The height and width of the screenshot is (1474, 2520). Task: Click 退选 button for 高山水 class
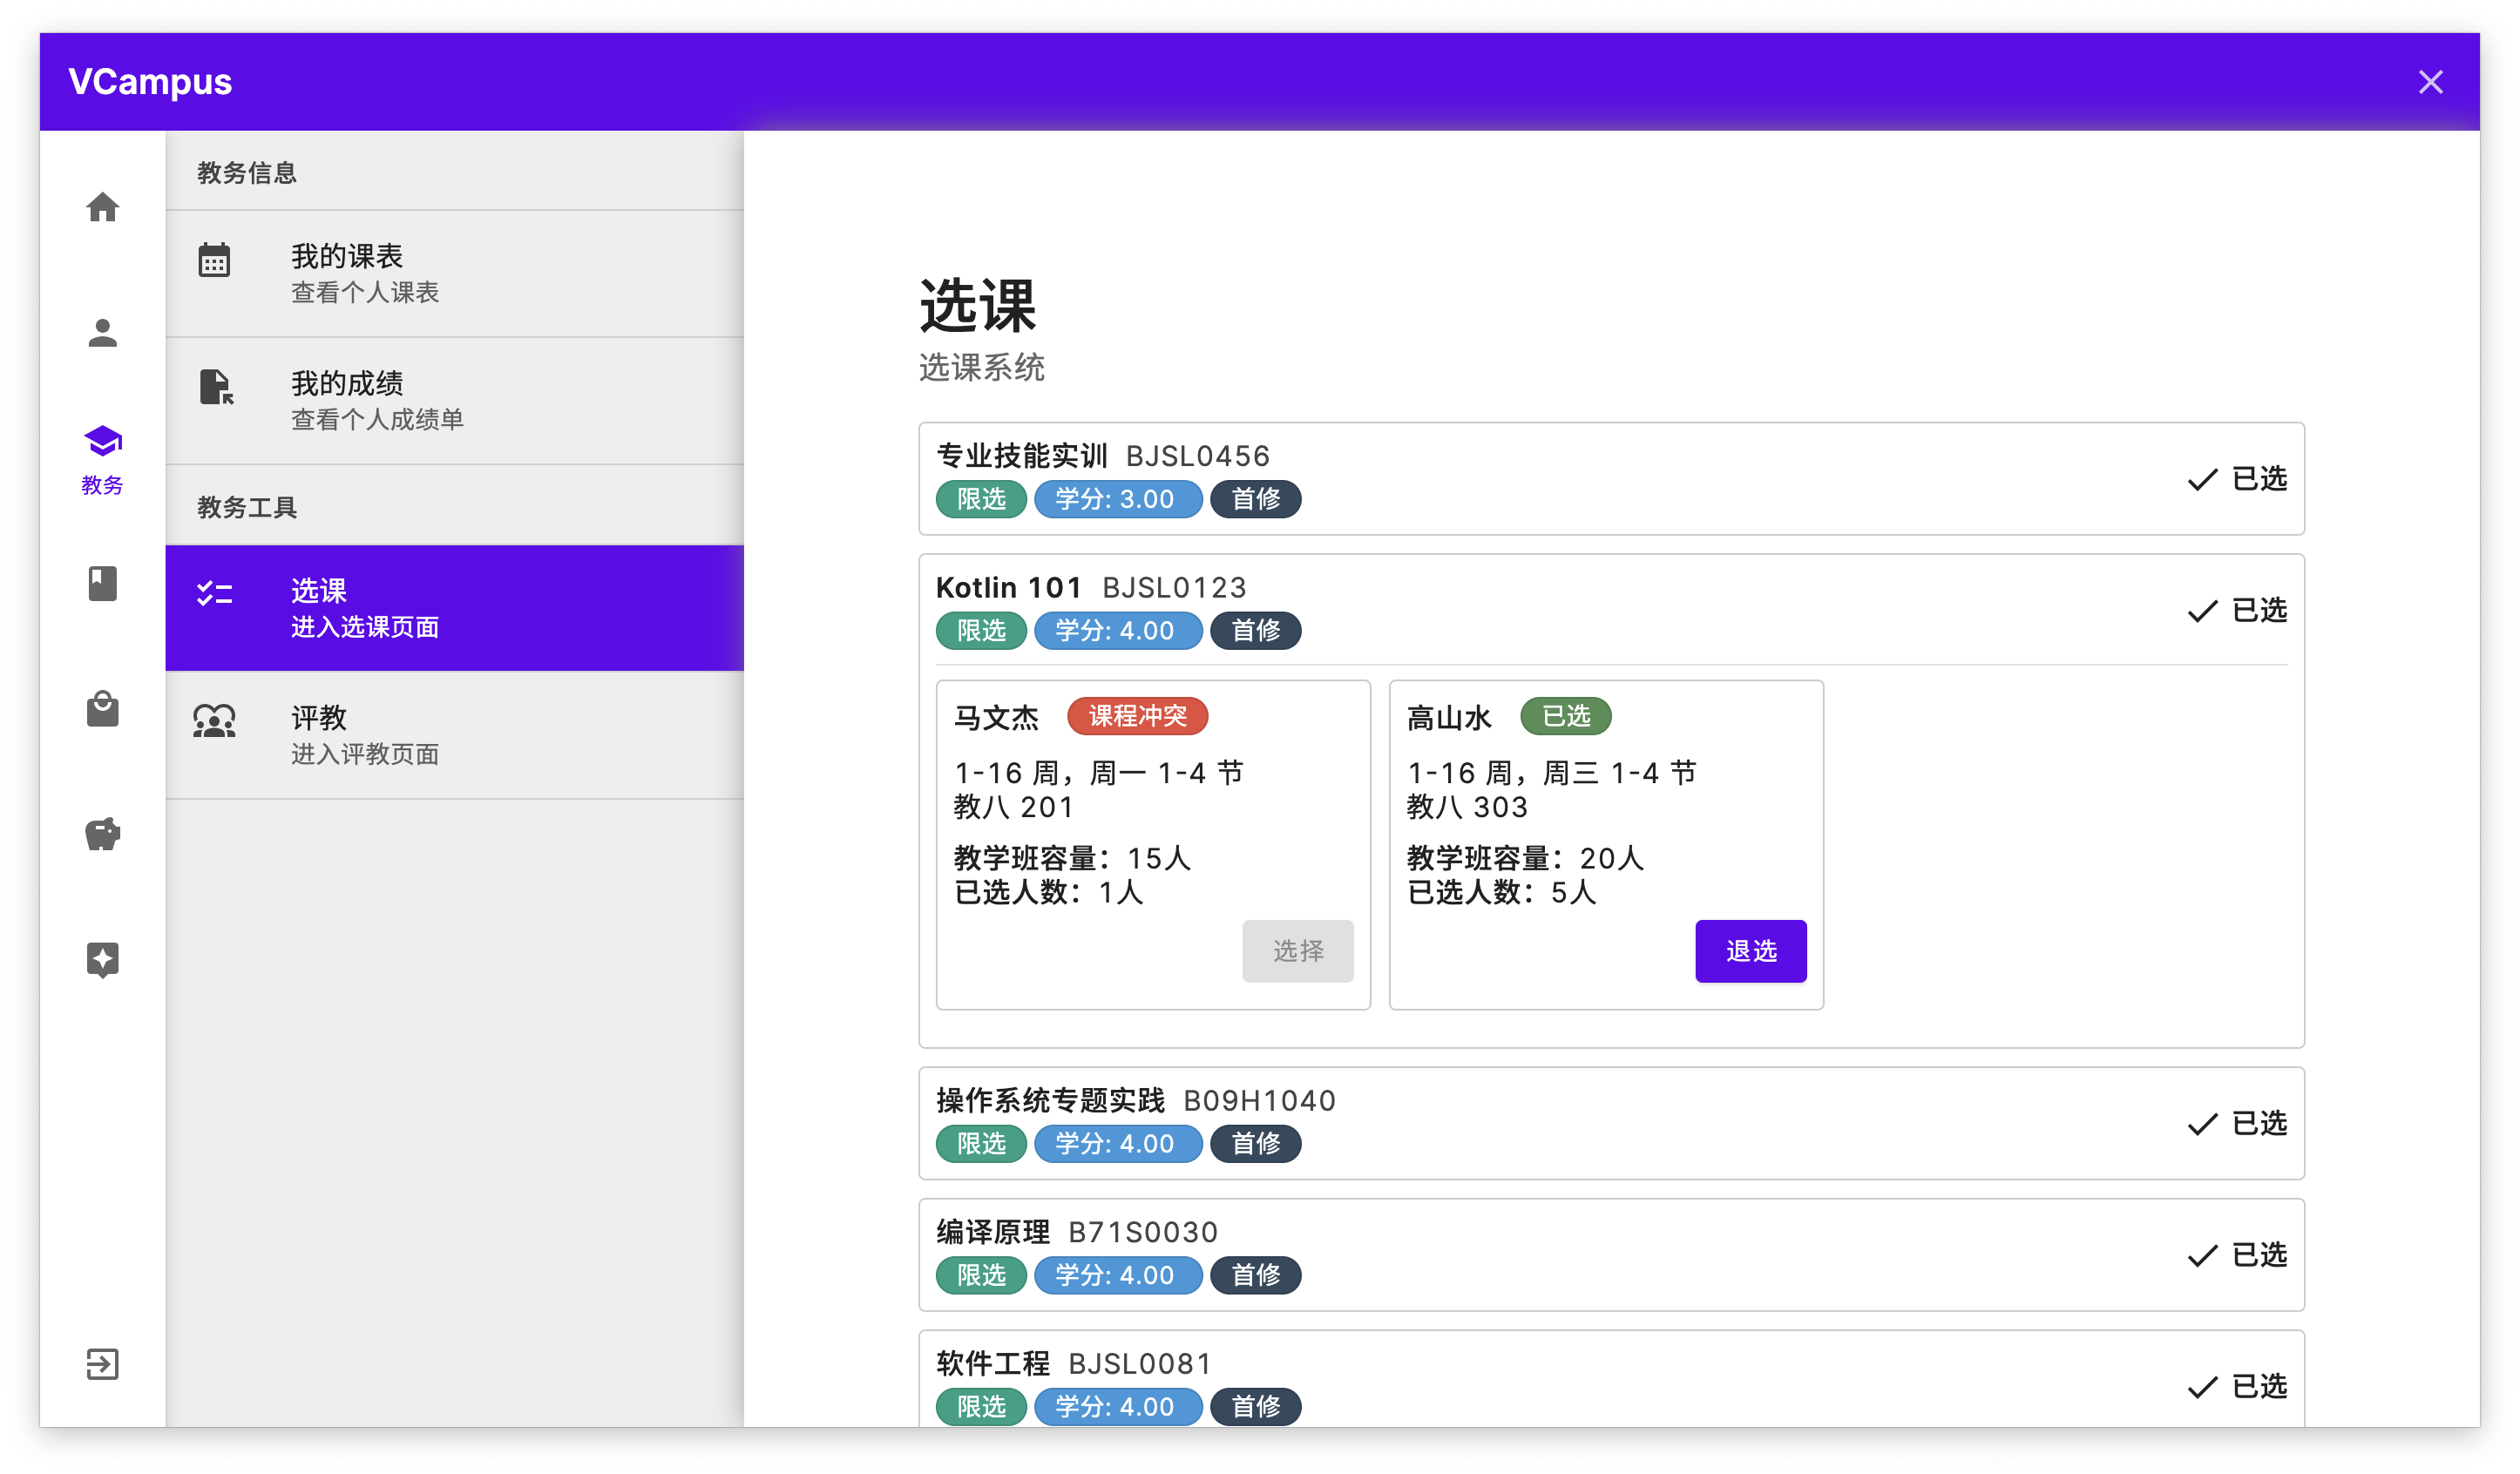pyautogui.click(x=1750, y=951)
